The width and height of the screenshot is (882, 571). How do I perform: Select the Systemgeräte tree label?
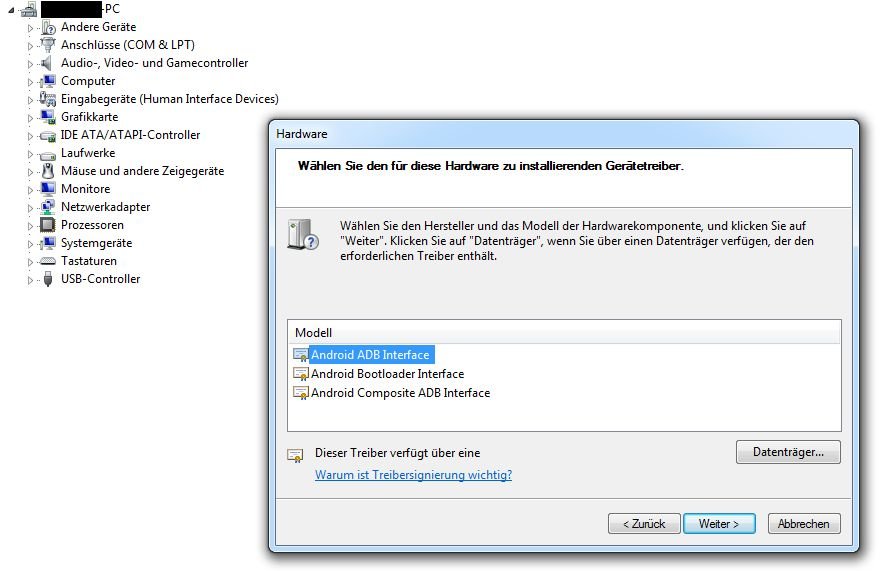click(97, 243)
